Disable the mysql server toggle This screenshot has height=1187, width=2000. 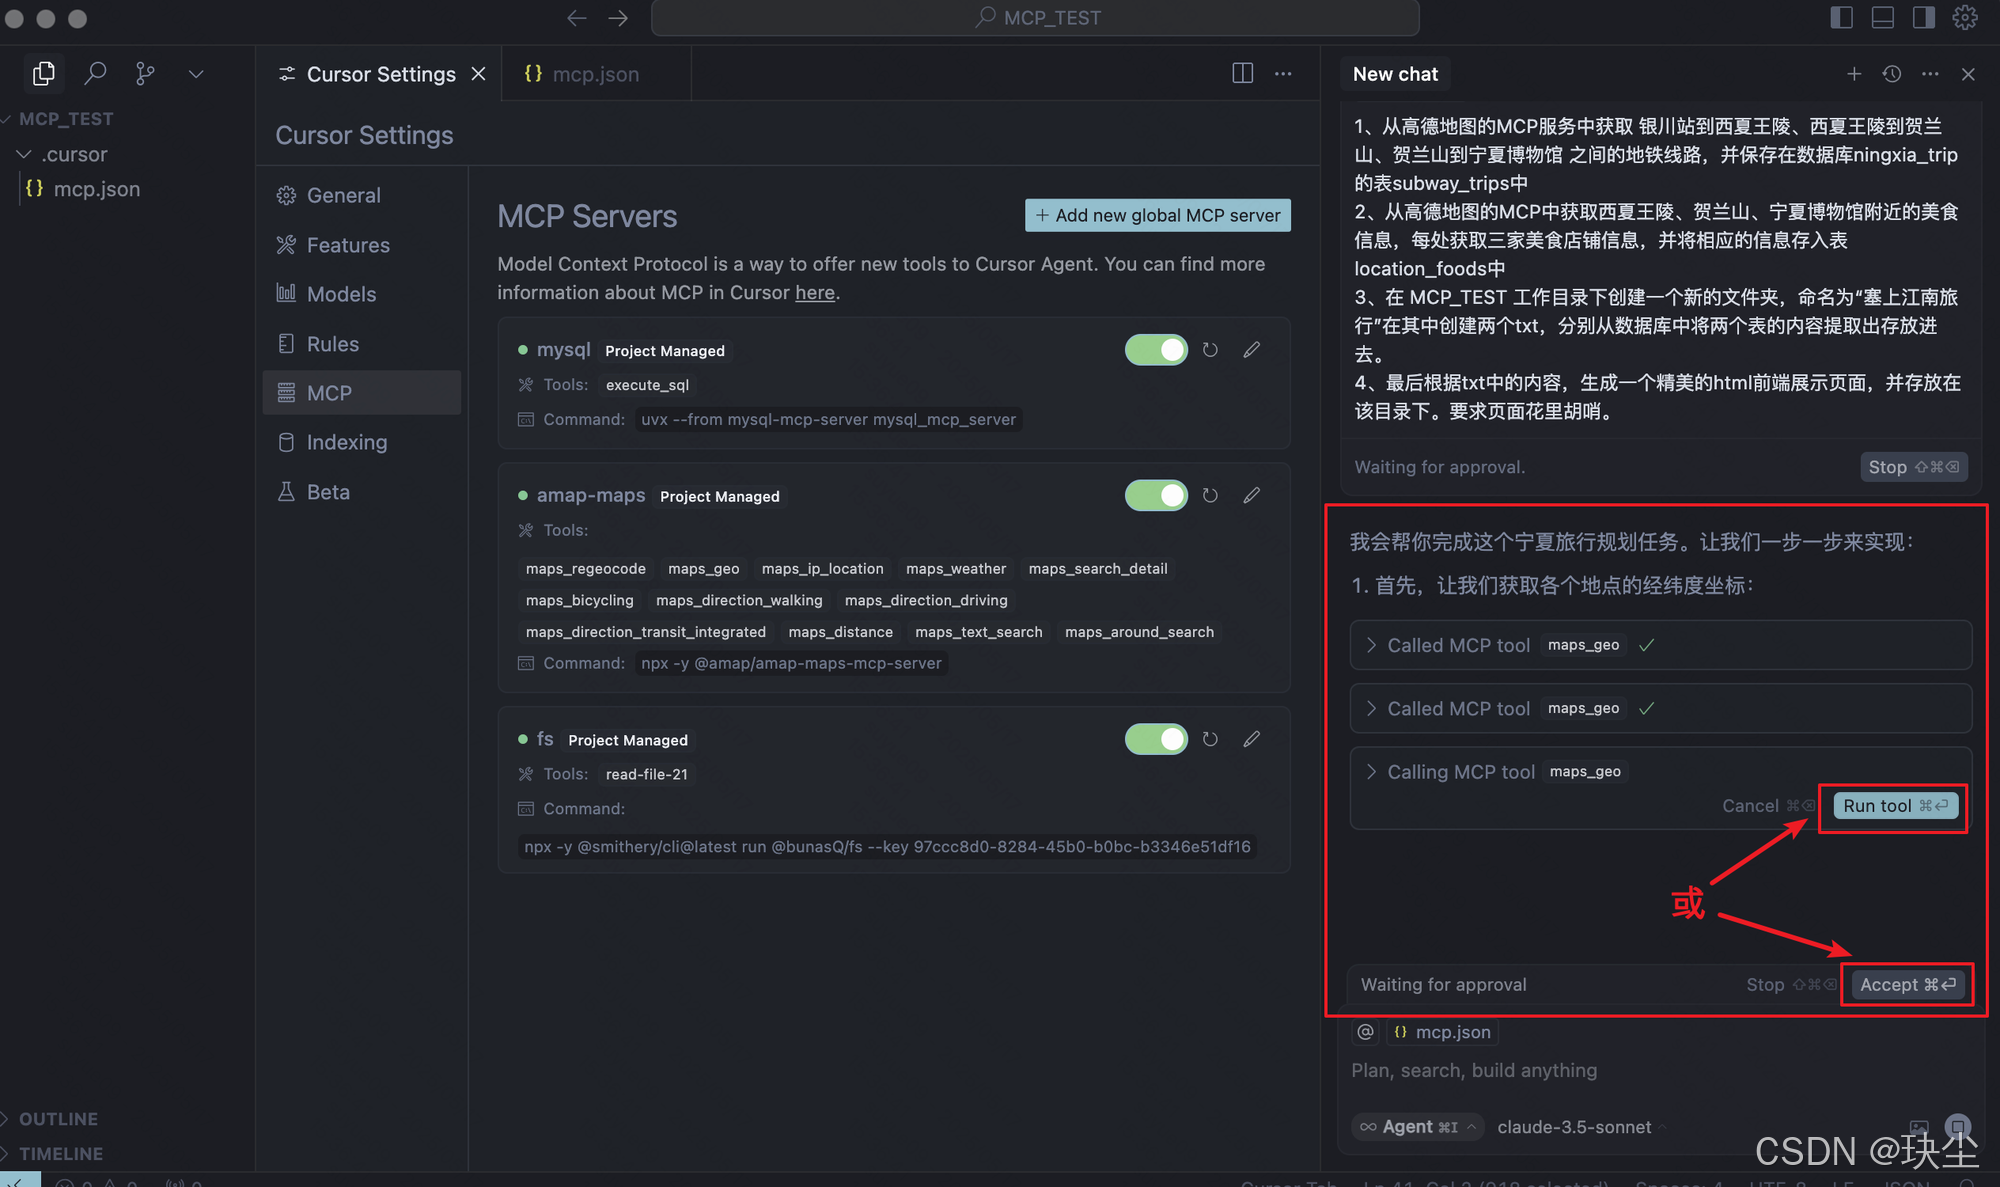(x=1156, y=350)
